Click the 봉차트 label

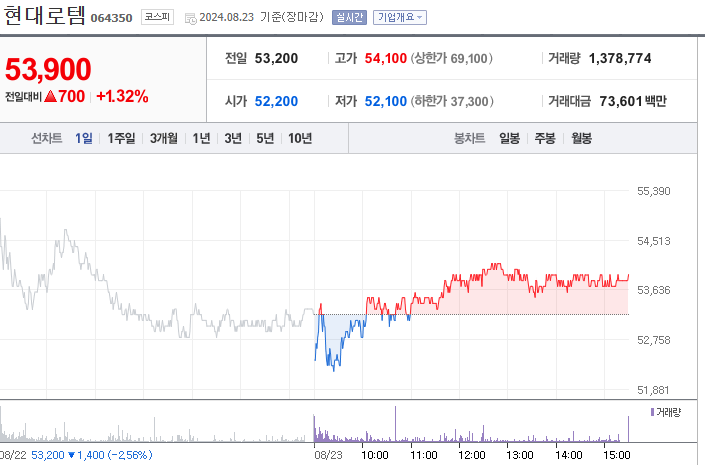pyautogui.click(x=469, y=138)
